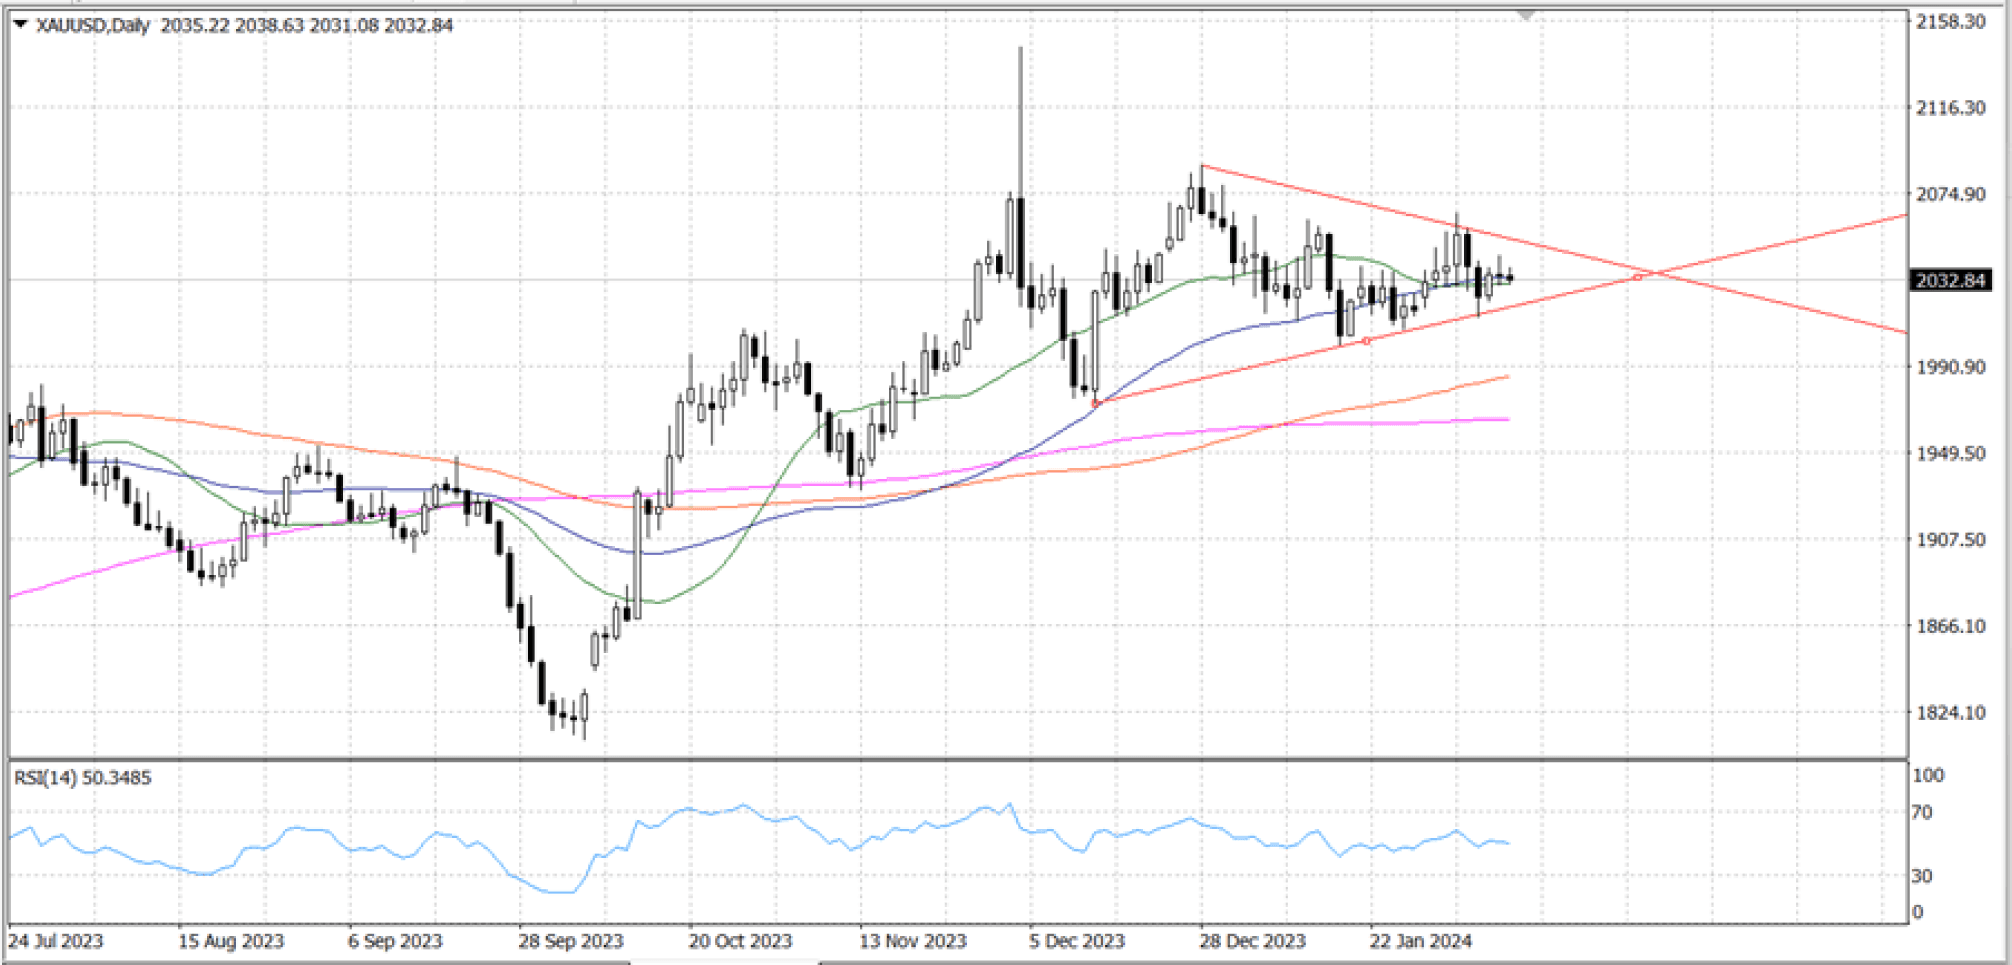
Task: Click the current price label 2032.84
Action: 1949,280
